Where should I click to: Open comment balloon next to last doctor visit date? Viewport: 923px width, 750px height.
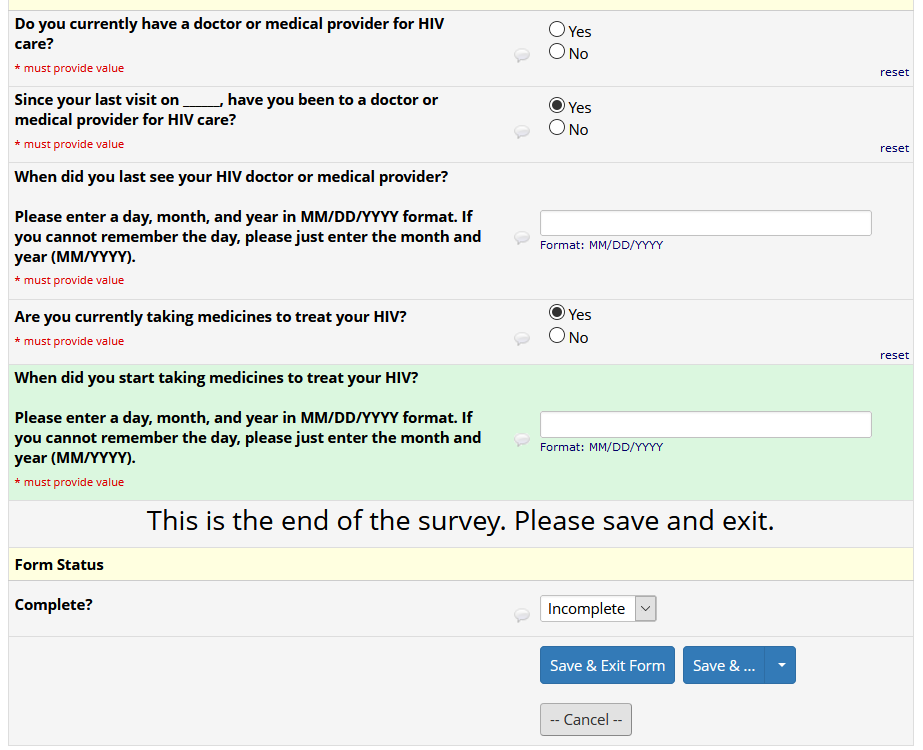coord(522,238)
